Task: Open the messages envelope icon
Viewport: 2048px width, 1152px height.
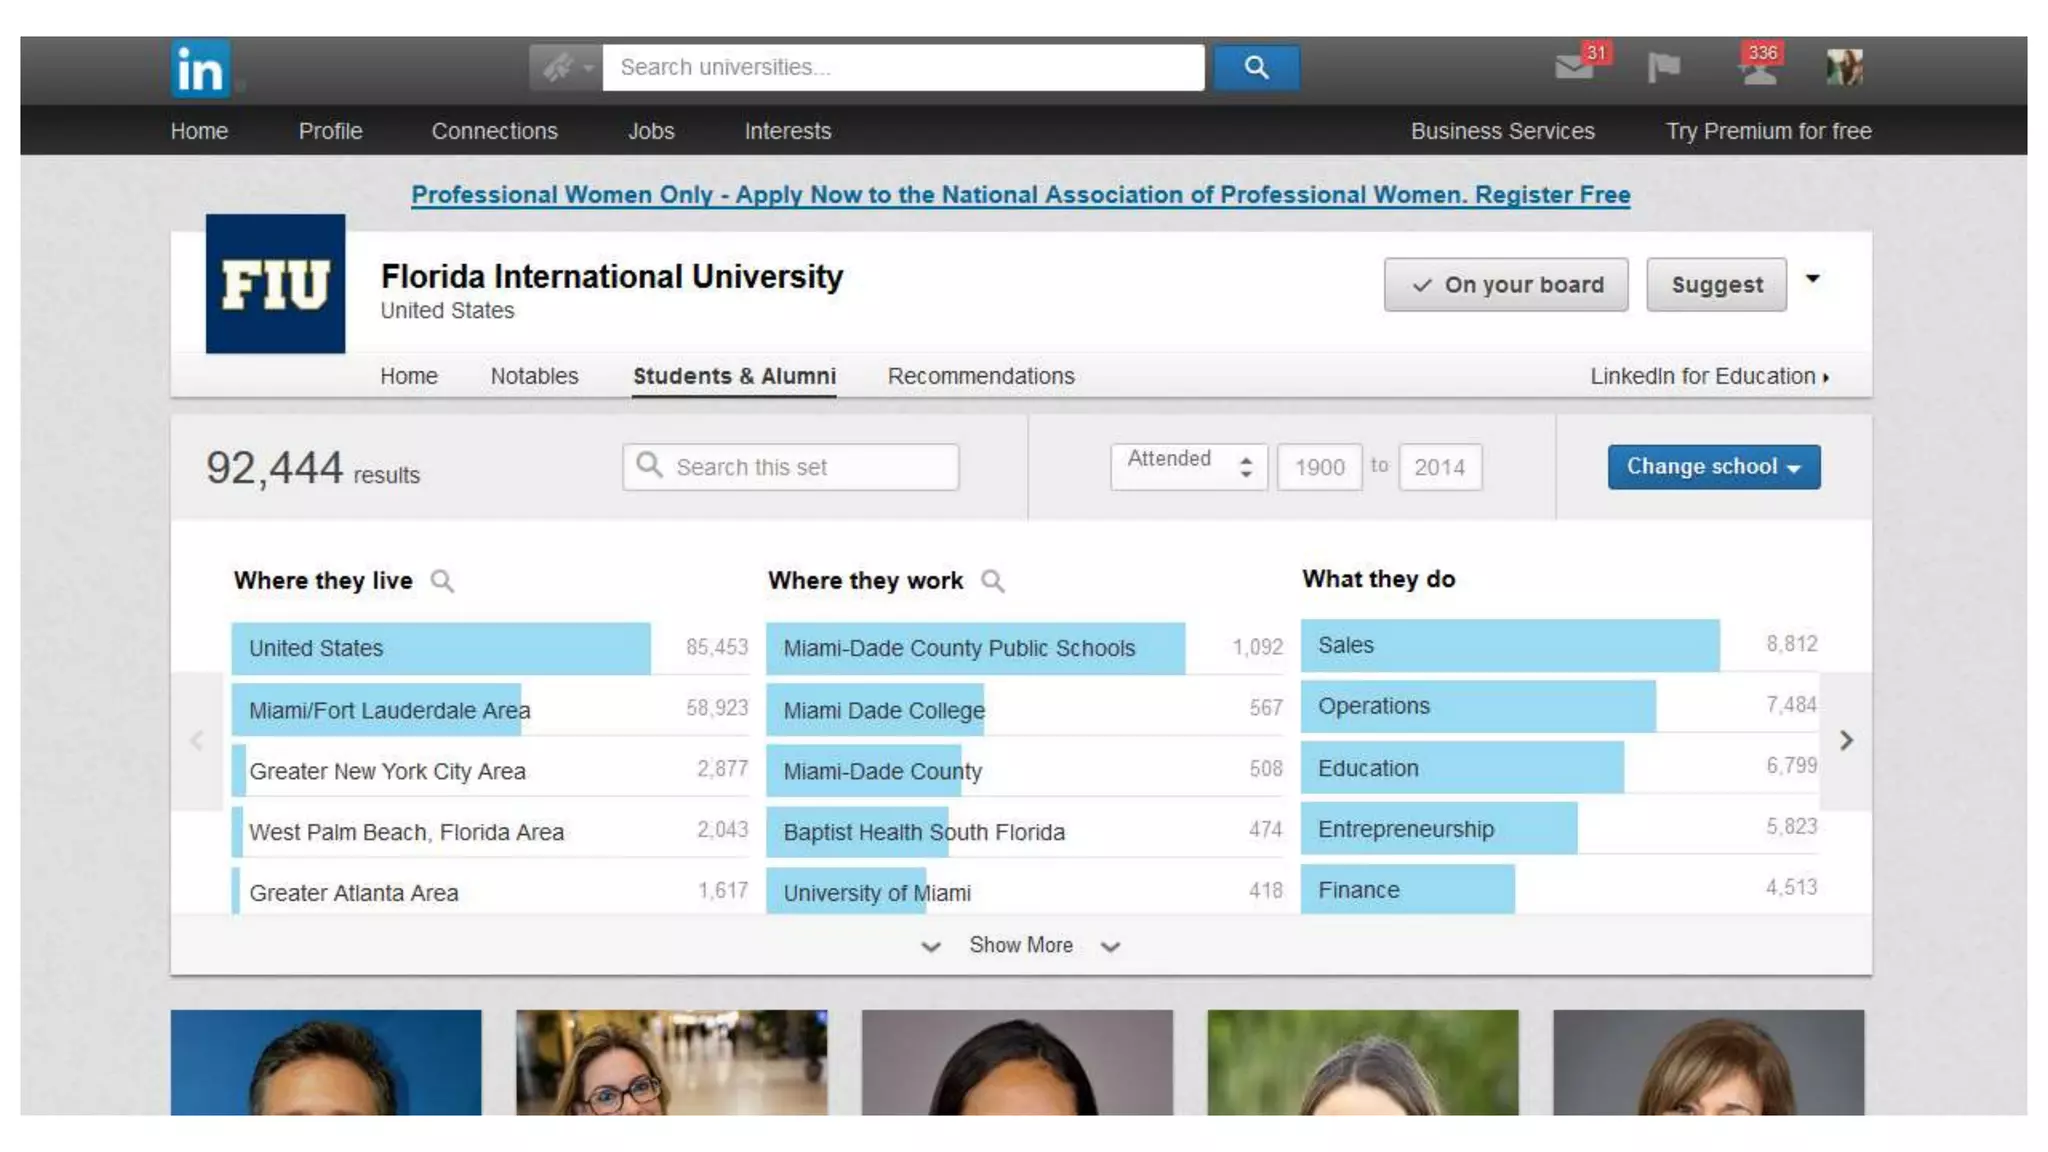Action: 1574,67
